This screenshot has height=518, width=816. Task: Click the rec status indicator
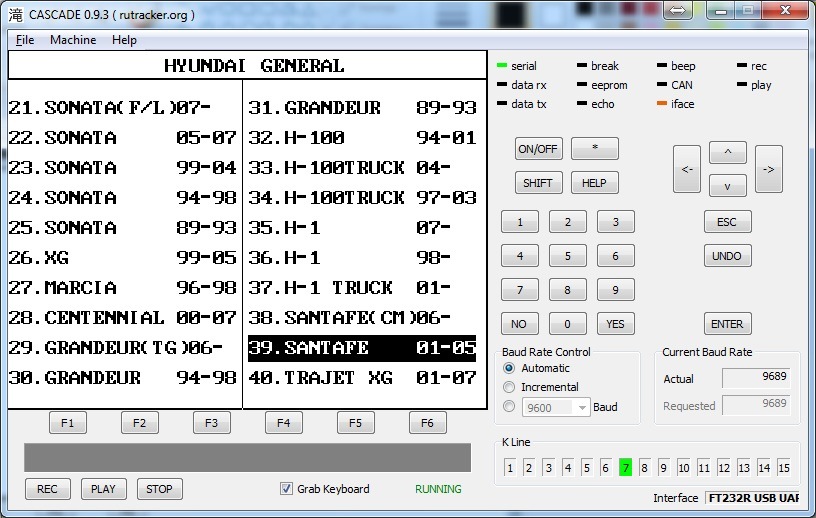tap(742, 66)
